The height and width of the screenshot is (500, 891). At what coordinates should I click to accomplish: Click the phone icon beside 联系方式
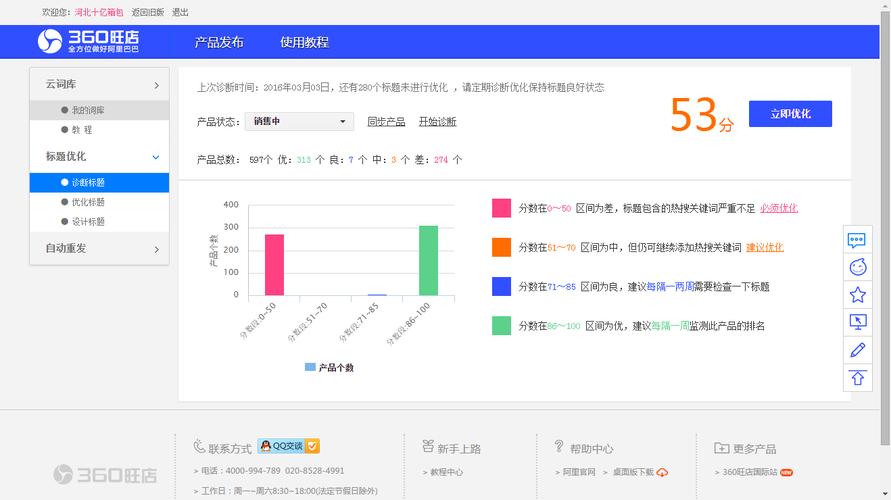199,447
